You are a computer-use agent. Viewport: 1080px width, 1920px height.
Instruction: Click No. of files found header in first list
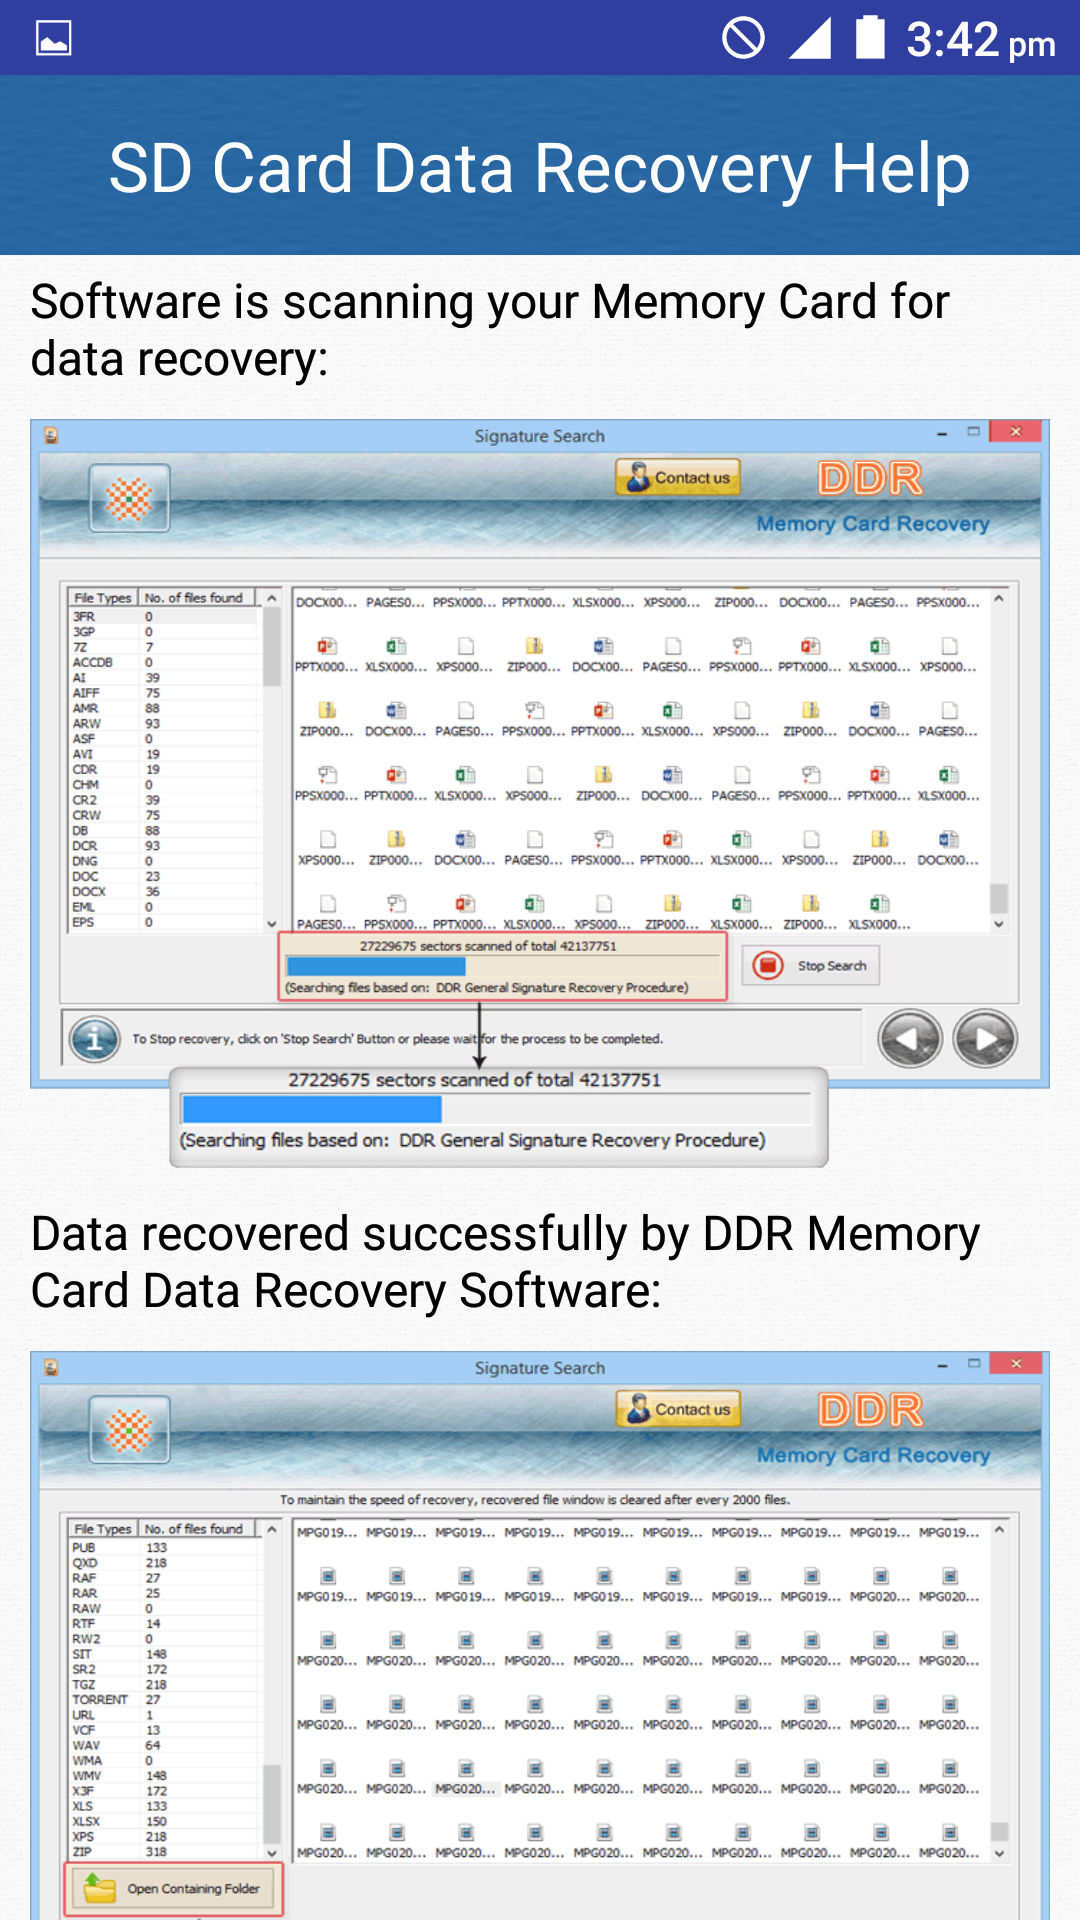198,597
